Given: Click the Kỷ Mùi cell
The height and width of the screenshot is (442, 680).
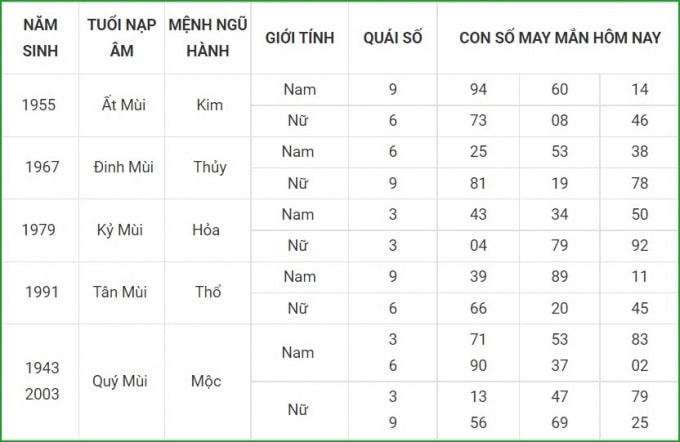Looking at the screenshot, I should tap(120, 230).
